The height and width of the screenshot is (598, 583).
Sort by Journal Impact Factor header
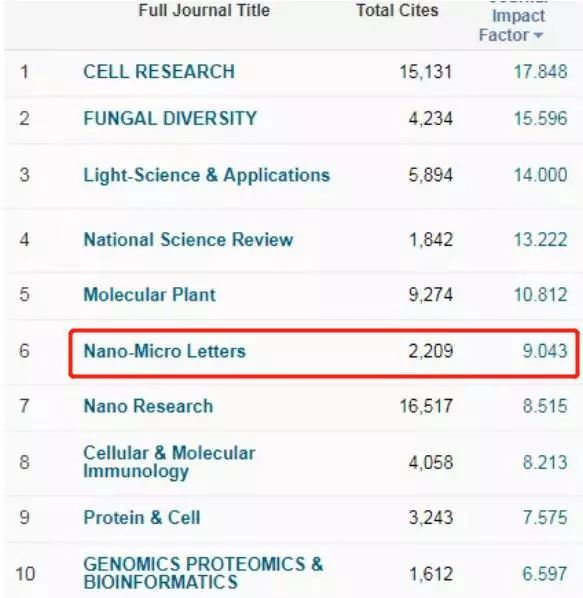[511, 23]
